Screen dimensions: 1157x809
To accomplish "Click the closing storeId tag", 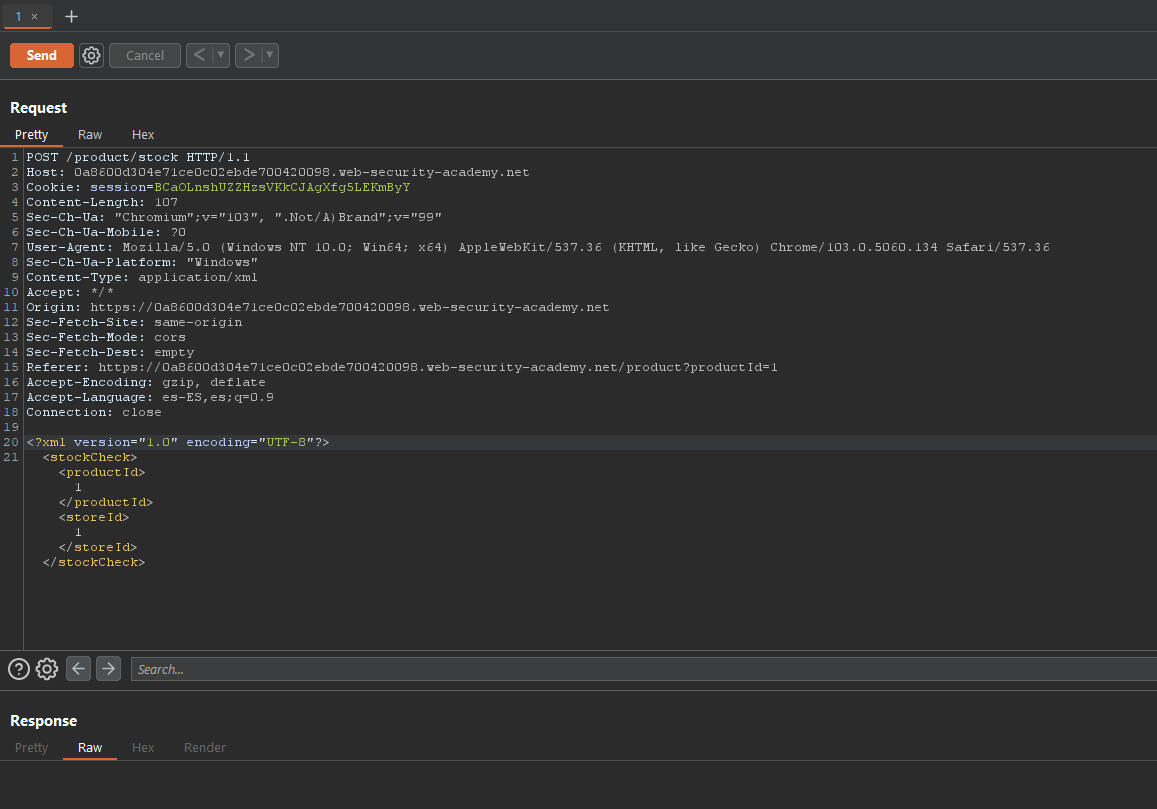I will coord(98,548).
